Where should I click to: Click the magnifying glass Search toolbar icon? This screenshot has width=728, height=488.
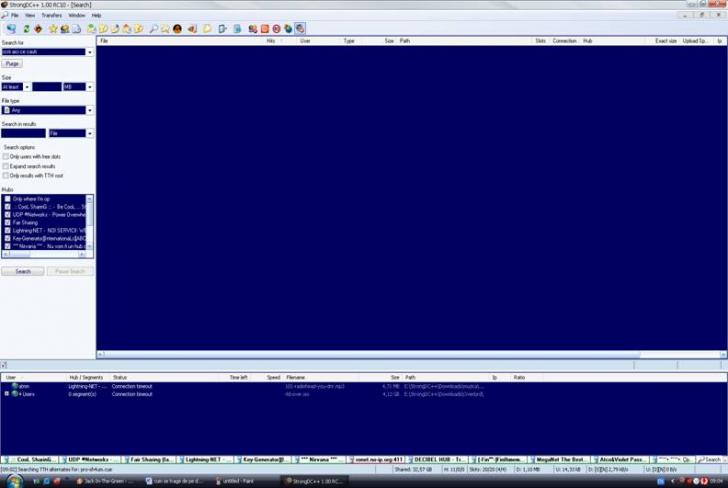154,29
